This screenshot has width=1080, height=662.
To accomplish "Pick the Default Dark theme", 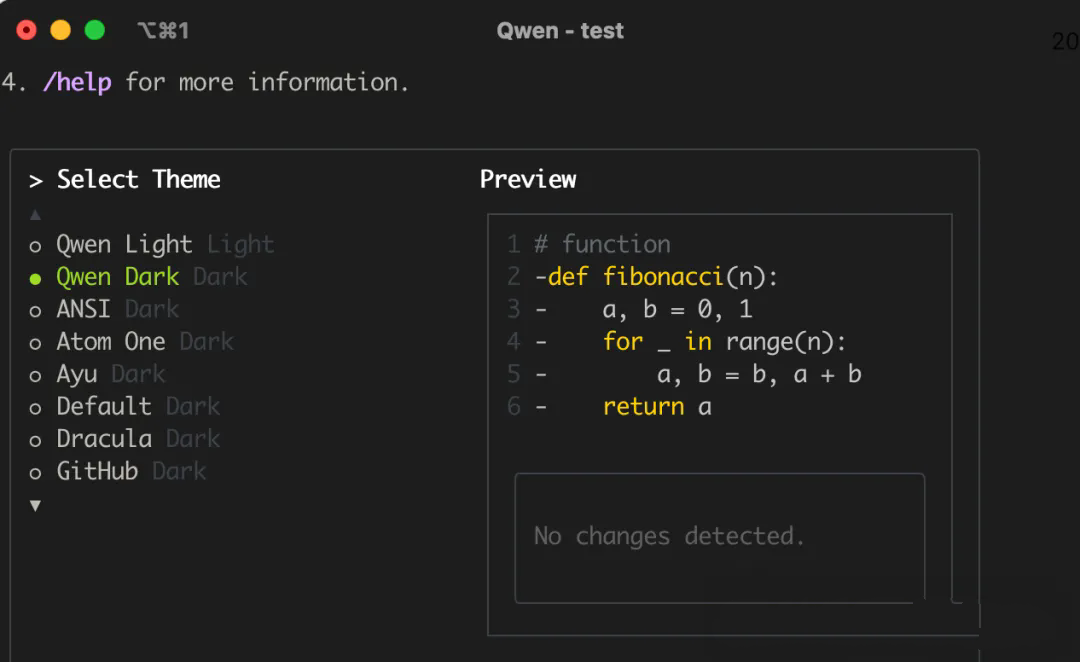I will coord(125,406).
